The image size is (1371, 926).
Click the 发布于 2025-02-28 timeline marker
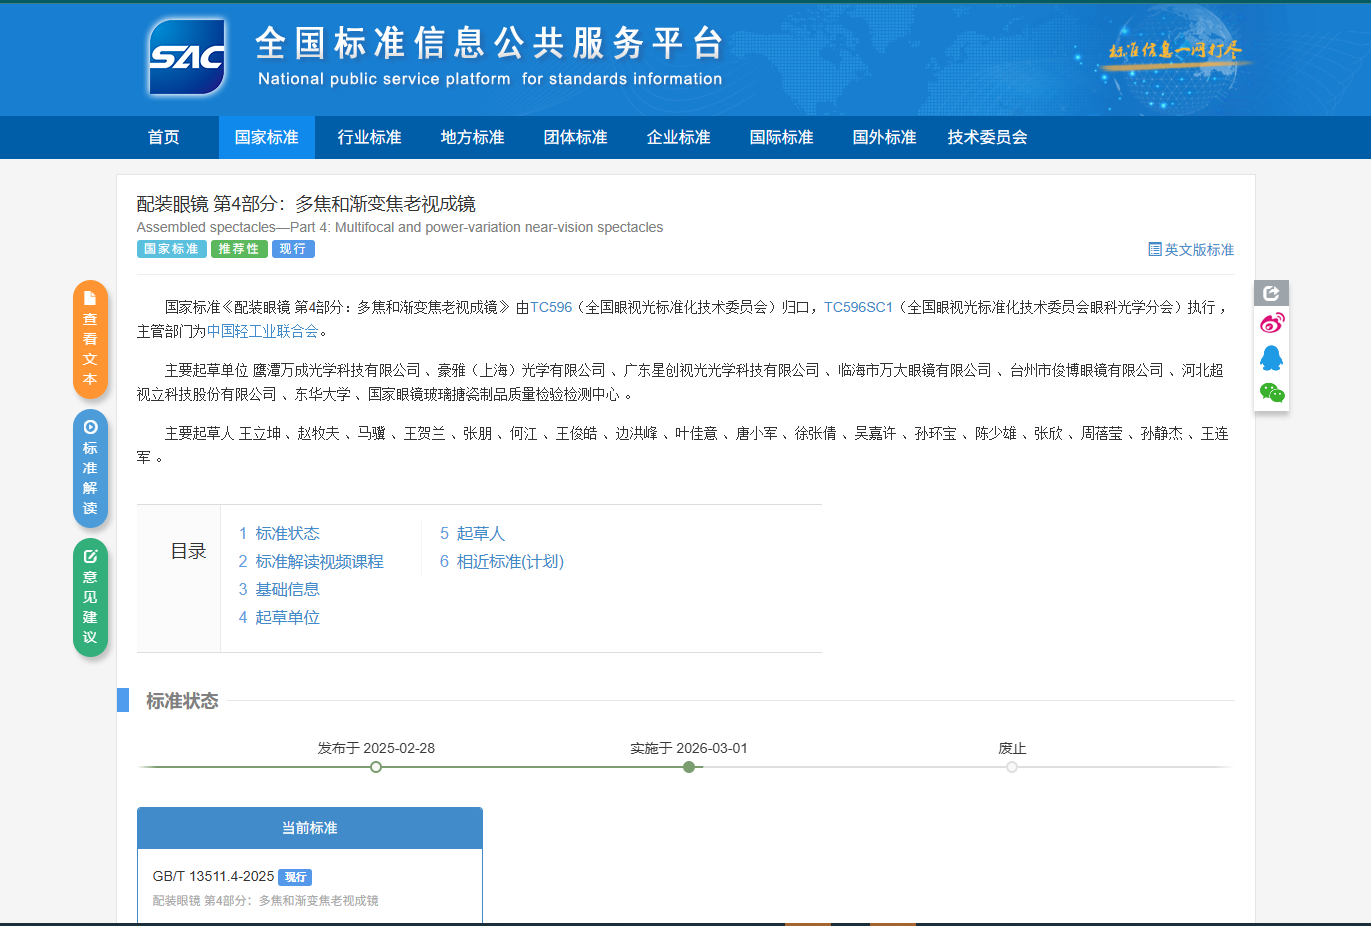[x=376, y=767]
